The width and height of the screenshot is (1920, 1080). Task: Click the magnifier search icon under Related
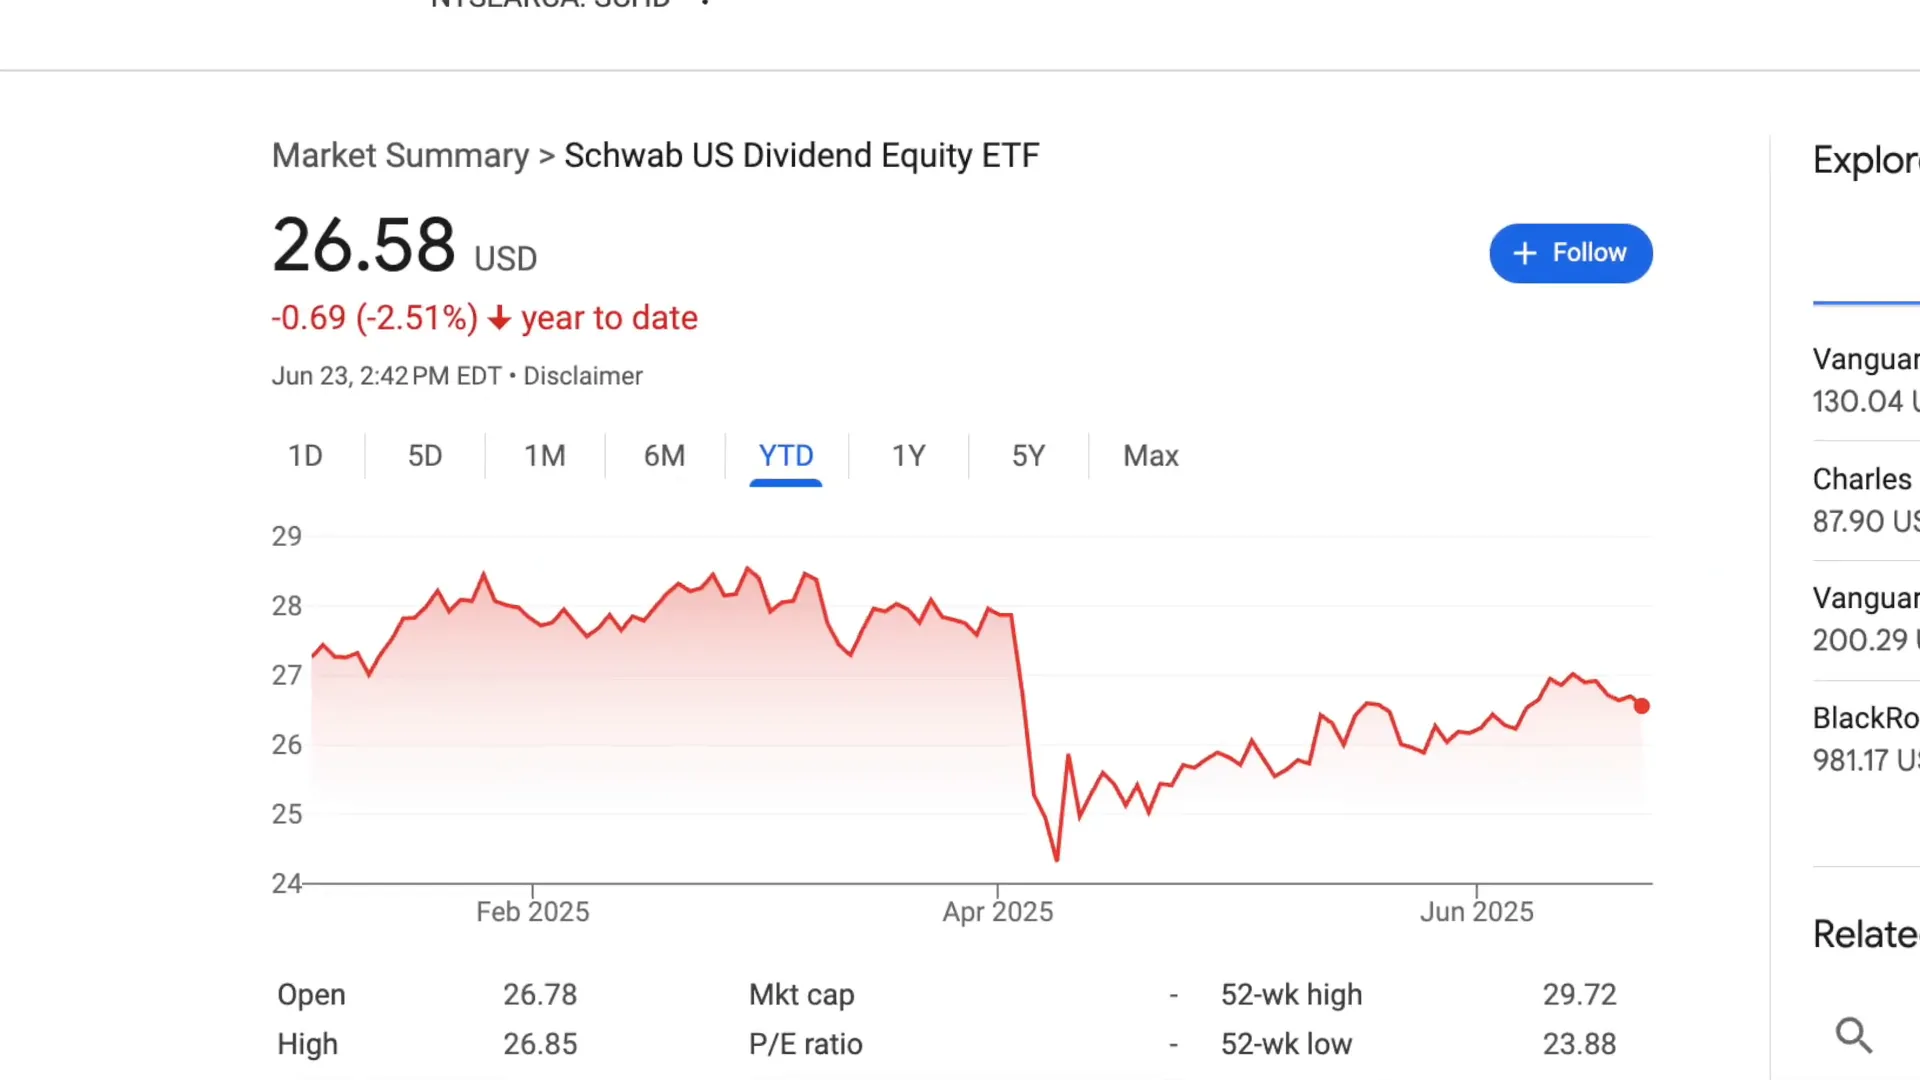(x=1853, y=1035)
